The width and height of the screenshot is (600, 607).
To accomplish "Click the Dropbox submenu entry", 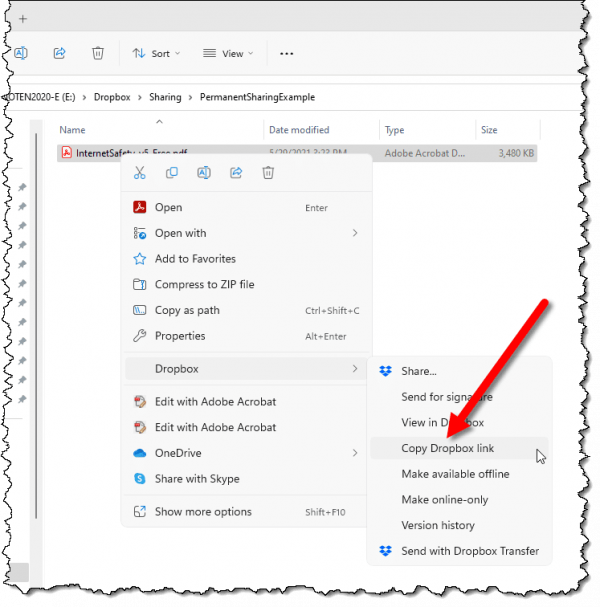I will [246, 369].
